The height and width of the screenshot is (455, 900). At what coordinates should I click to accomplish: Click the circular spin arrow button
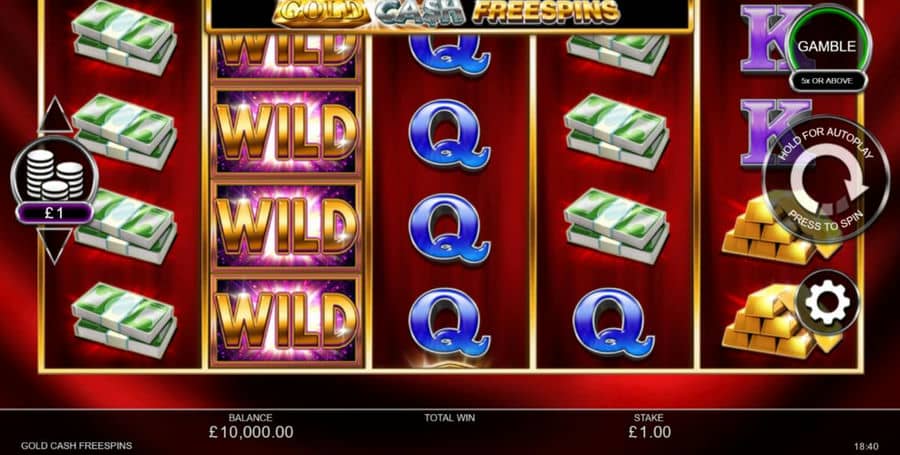(x=827, y=180)
